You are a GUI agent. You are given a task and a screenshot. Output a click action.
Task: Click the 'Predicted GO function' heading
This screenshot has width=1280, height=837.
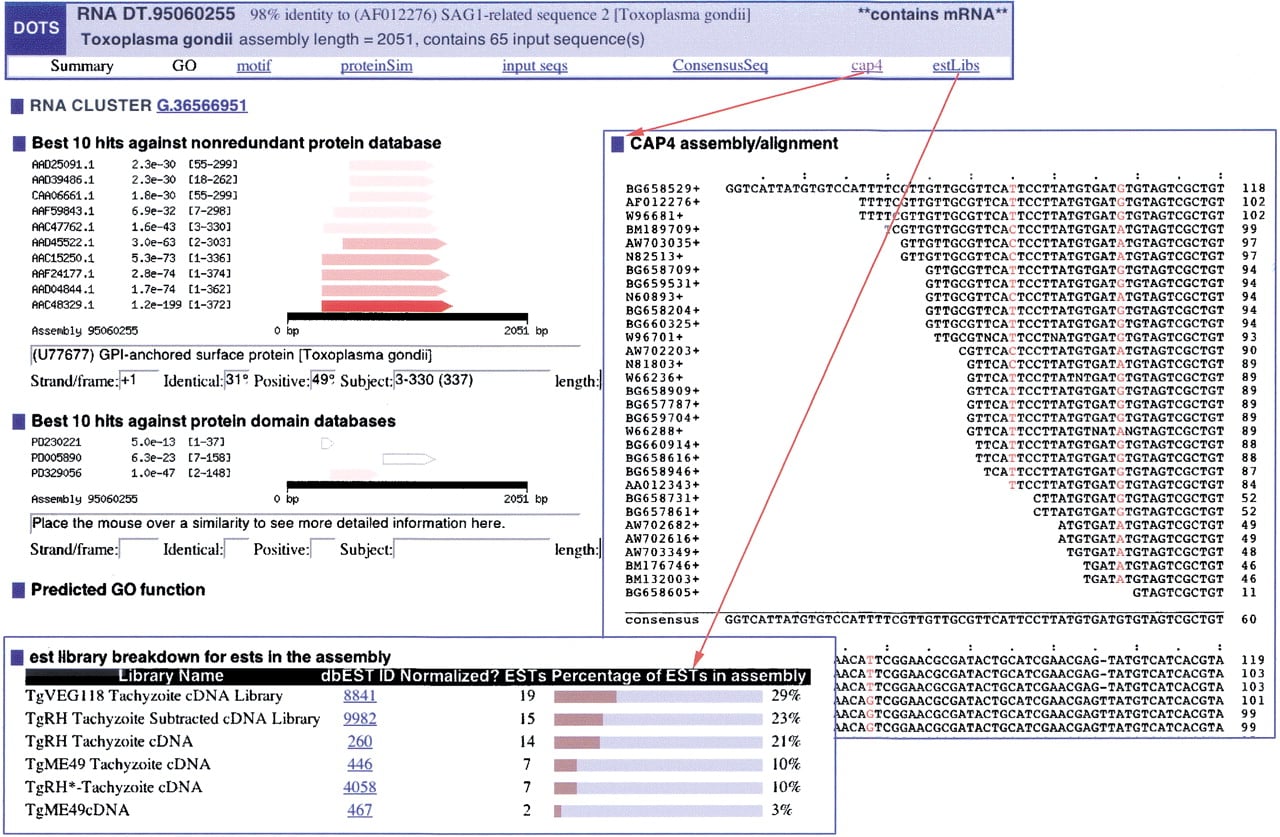[x=118, y=590]
